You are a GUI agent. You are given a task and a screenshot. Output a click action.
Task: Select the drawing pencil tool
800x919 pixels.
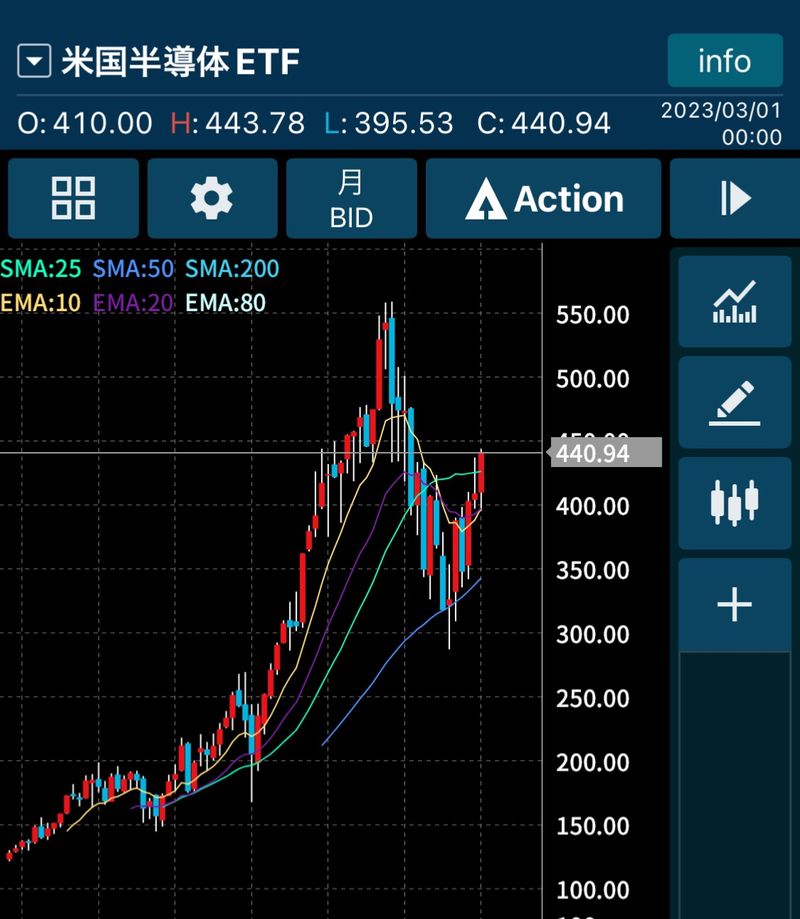(x=734, y=402)
